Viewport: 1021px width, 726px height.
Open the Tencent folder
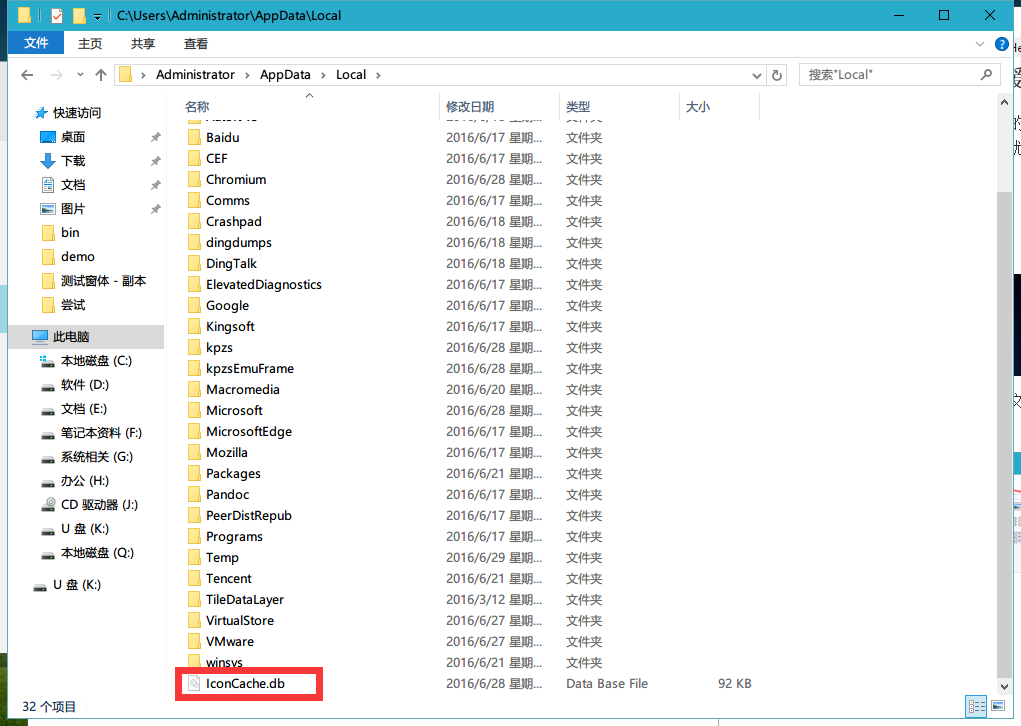229,579
